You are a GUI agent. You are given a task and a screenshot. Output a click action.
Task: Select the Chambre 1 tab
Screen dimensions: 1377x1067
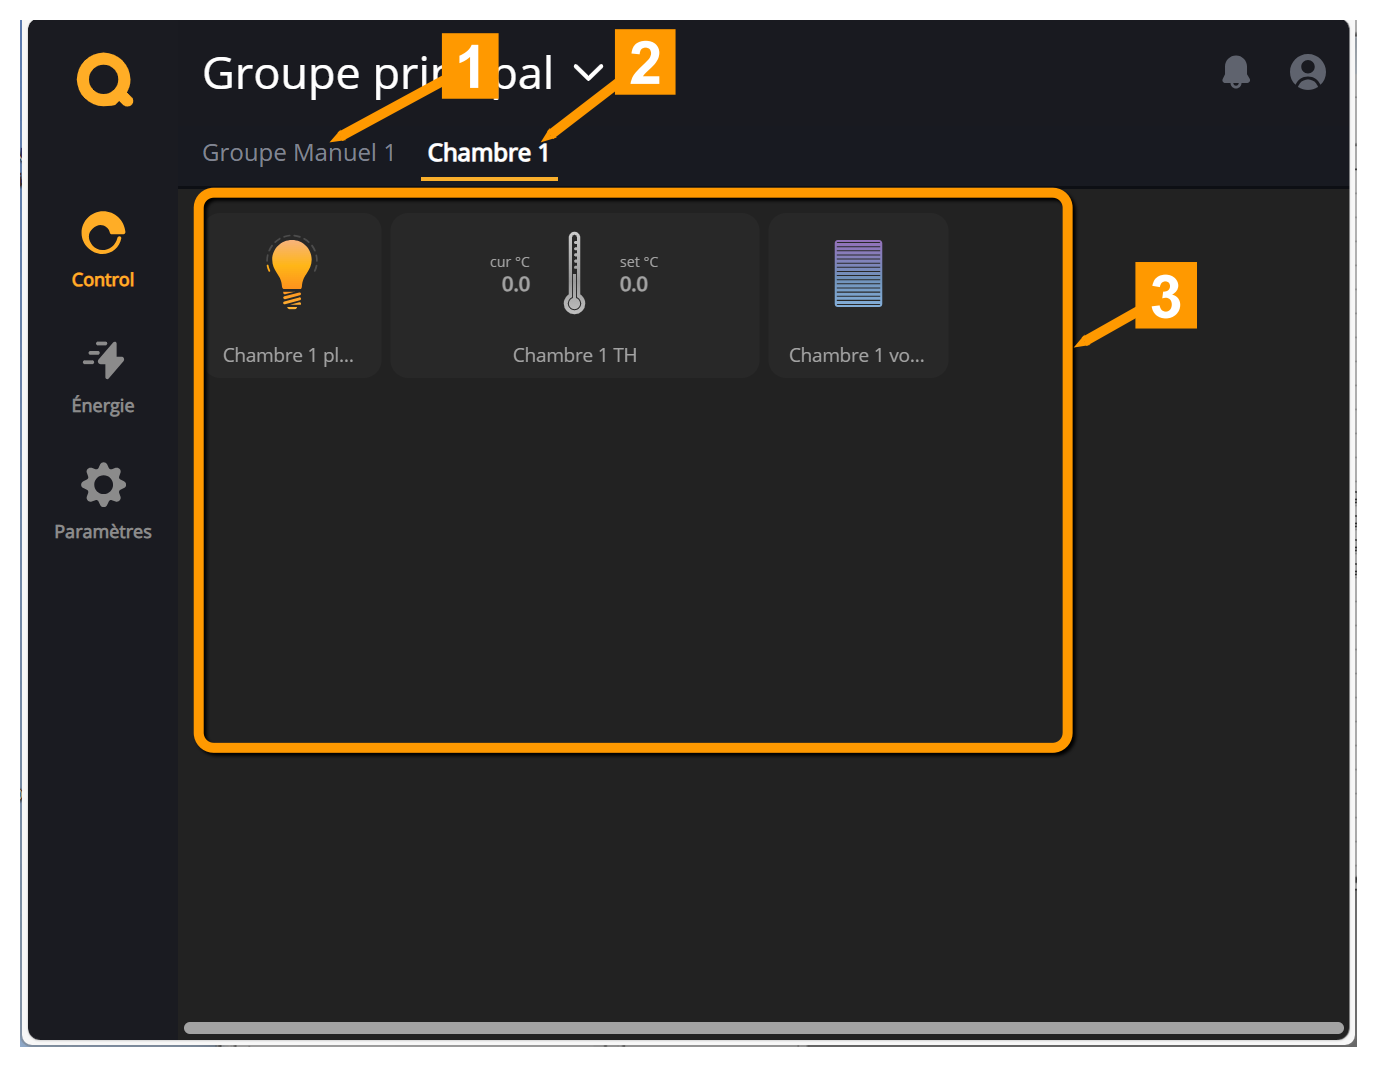(488, 152)
